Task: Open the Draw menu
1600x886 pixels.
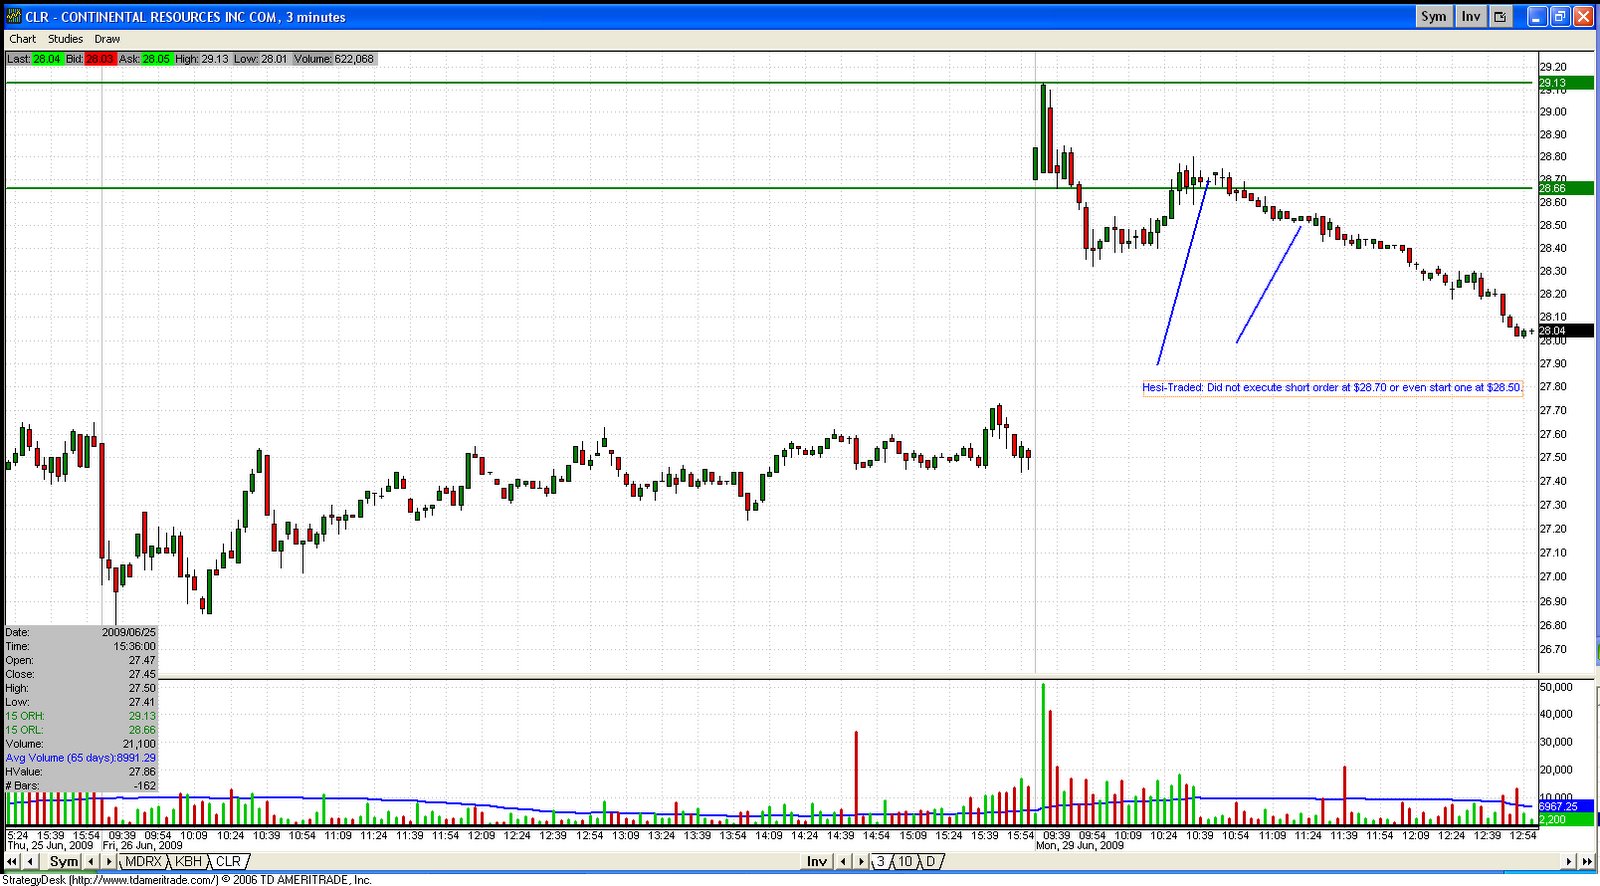Action: click(x=107, y=39)
